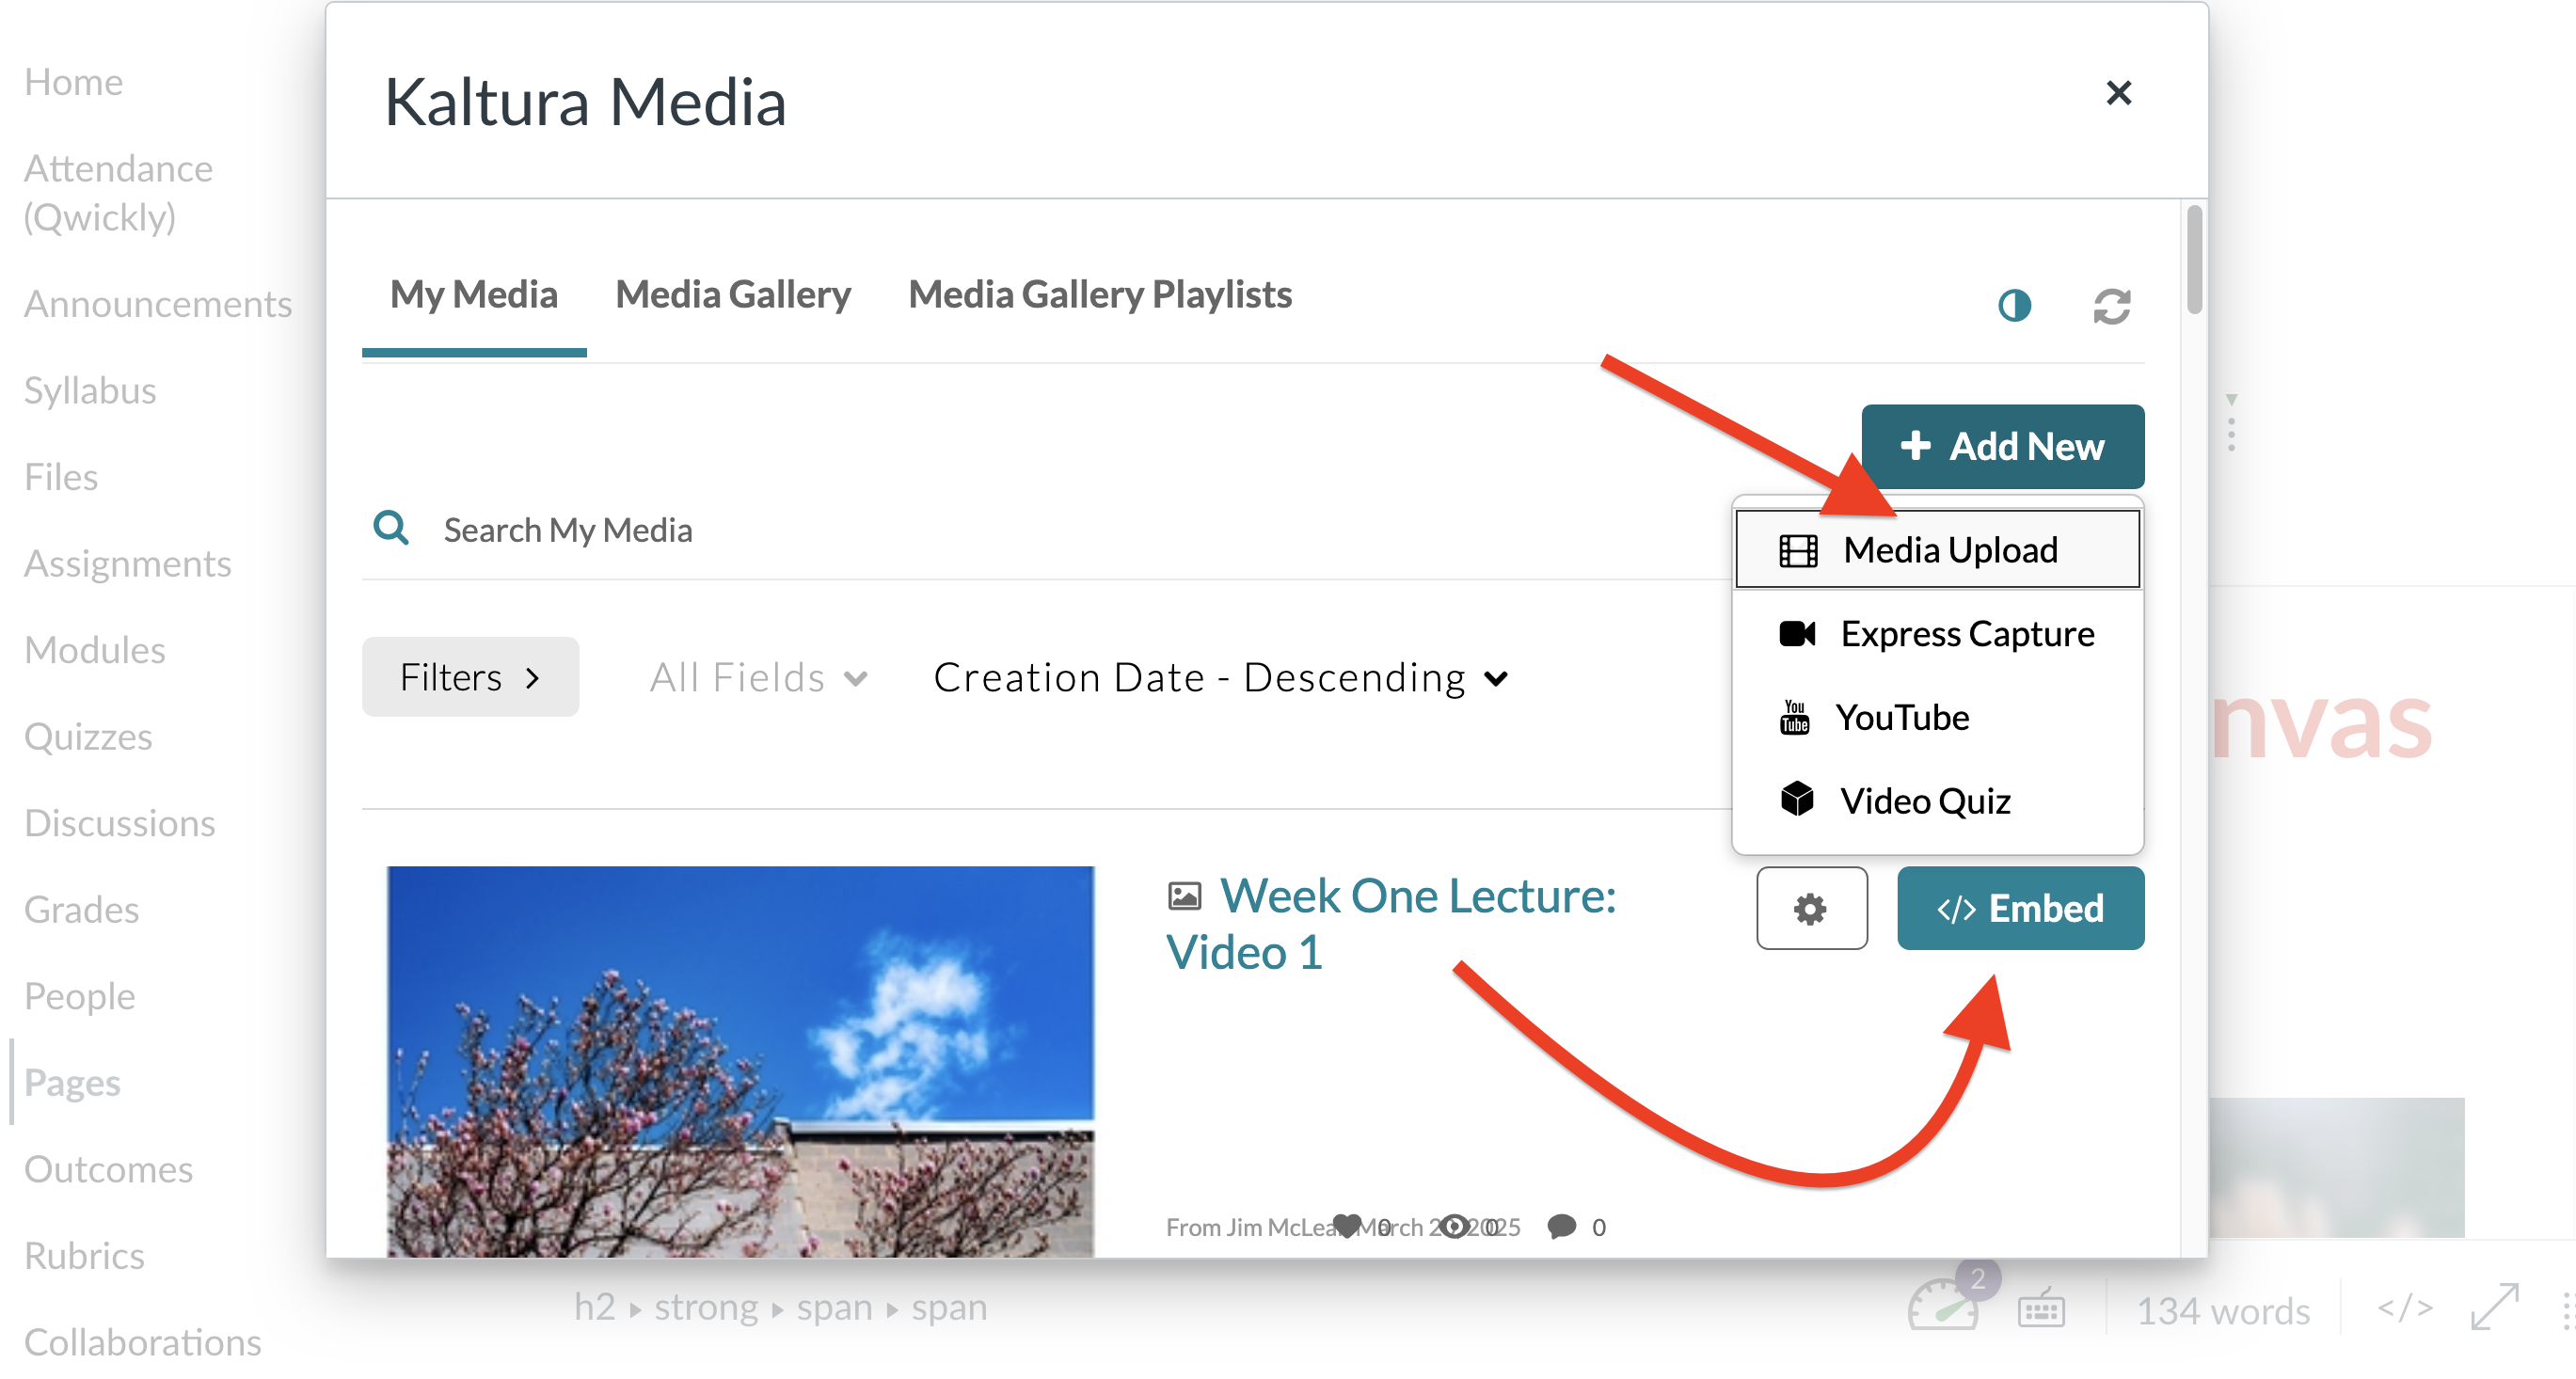Open the keyboard shortcuts icon
Screen dimensions: 2576x1379
pos(2040,1308)
